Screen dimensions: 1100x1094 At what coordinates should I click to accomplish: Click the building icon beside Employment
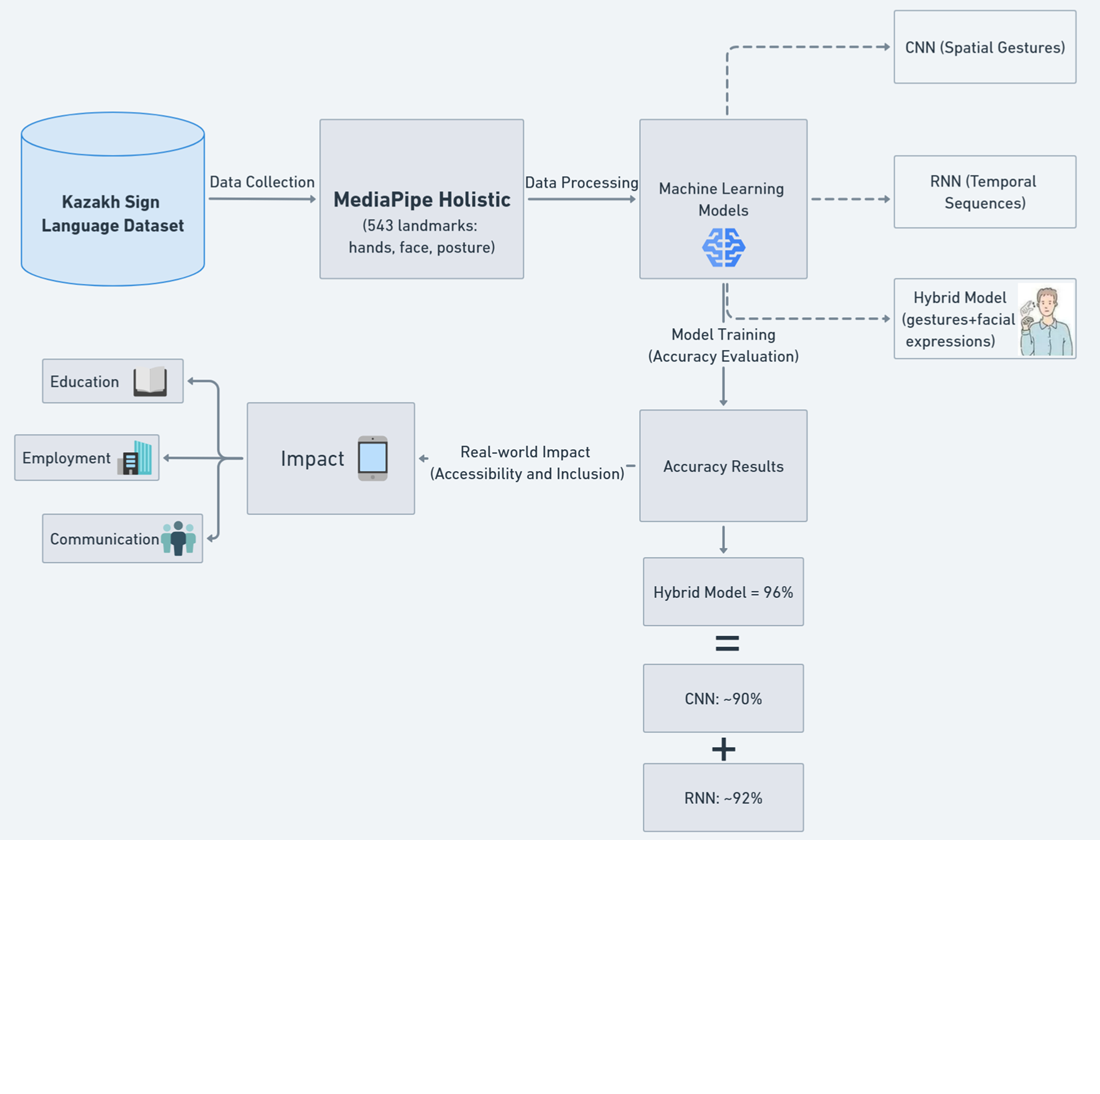(136, 458)
